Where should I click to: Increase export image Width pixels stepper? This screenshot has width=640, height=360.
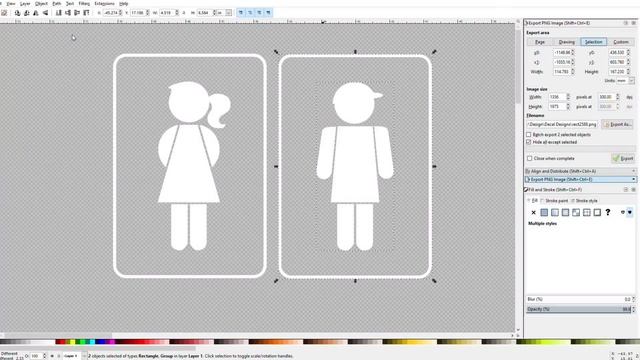(x=568, y=96)
